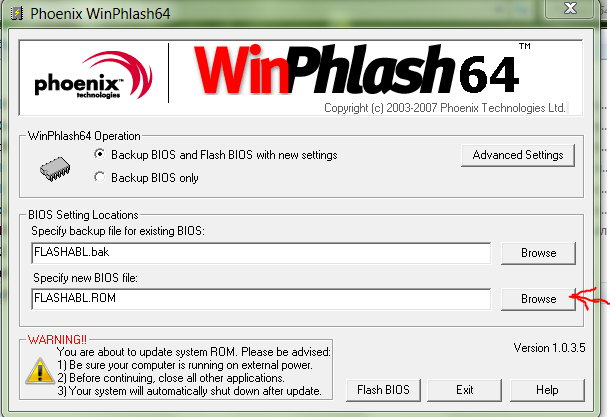Exit the WinPhlash64 application
Screen dimensions: 610x417
[465, 390]
